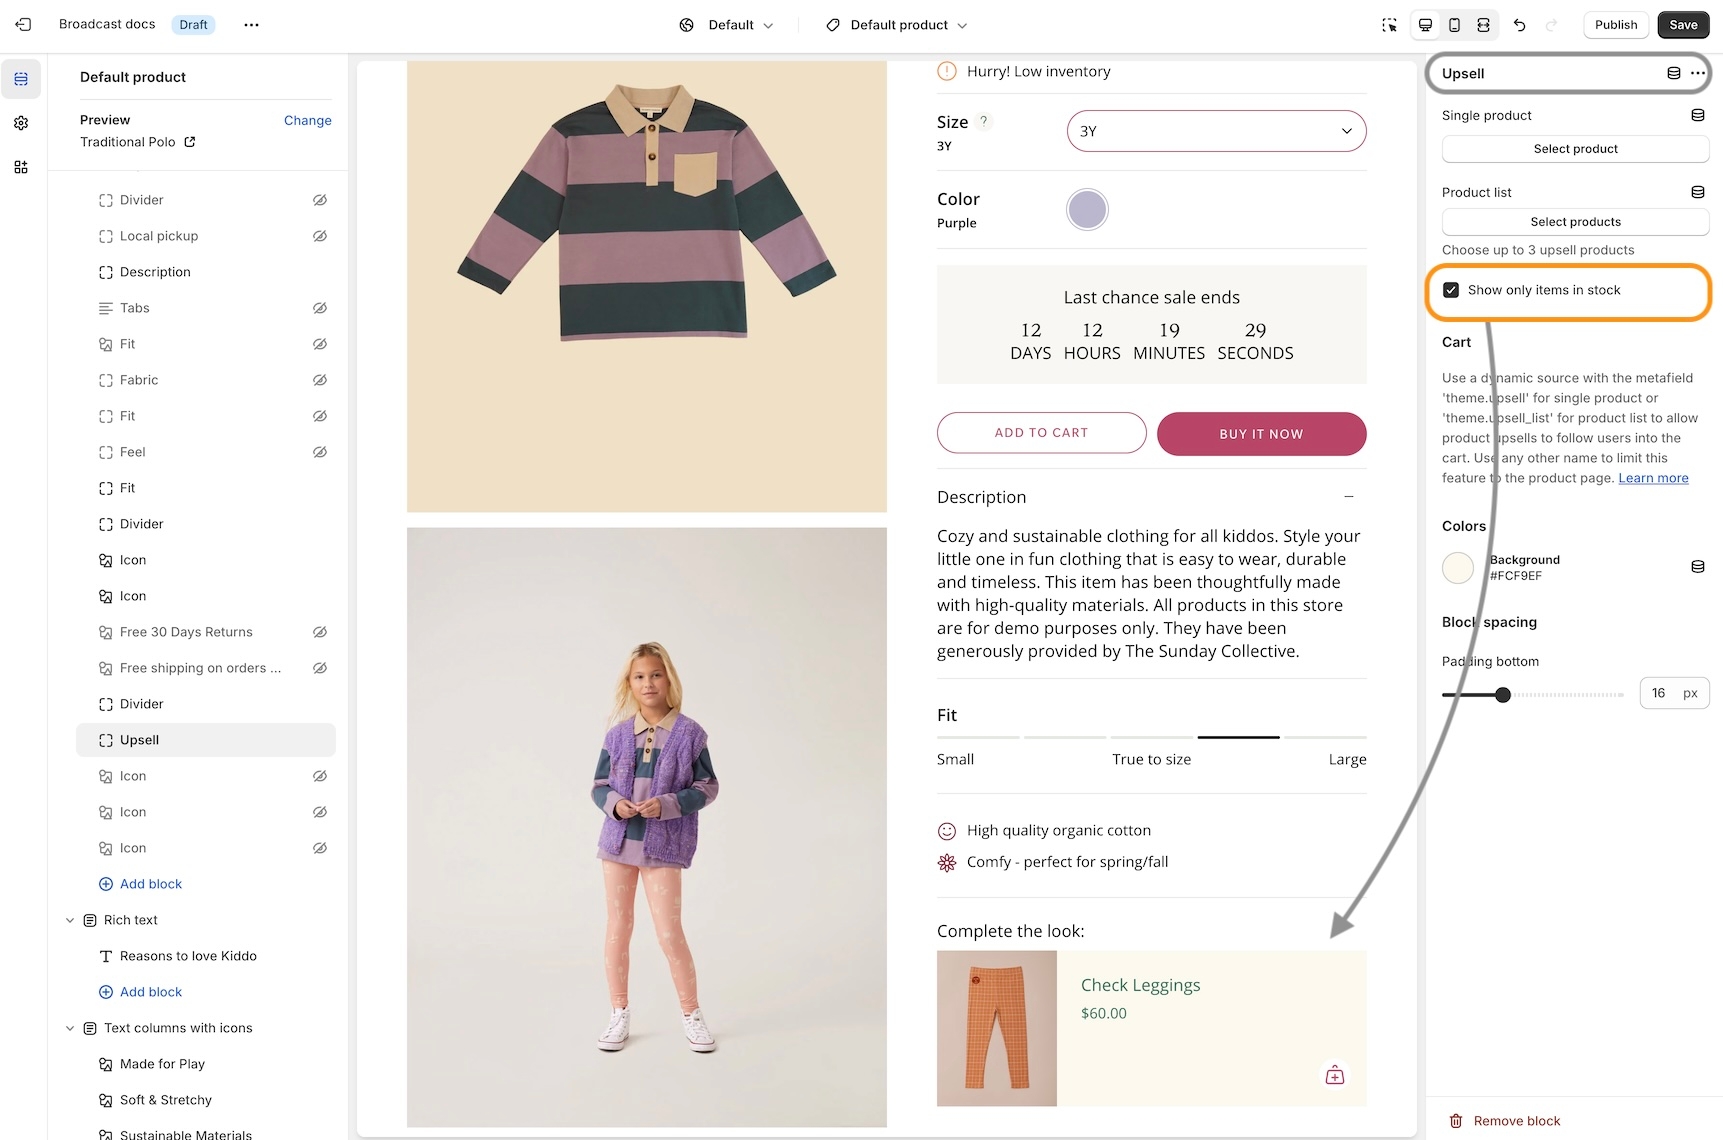Viewport: 1723px width, 1140px height.
Task: Click the Background color swatch
Action: 1458,568
